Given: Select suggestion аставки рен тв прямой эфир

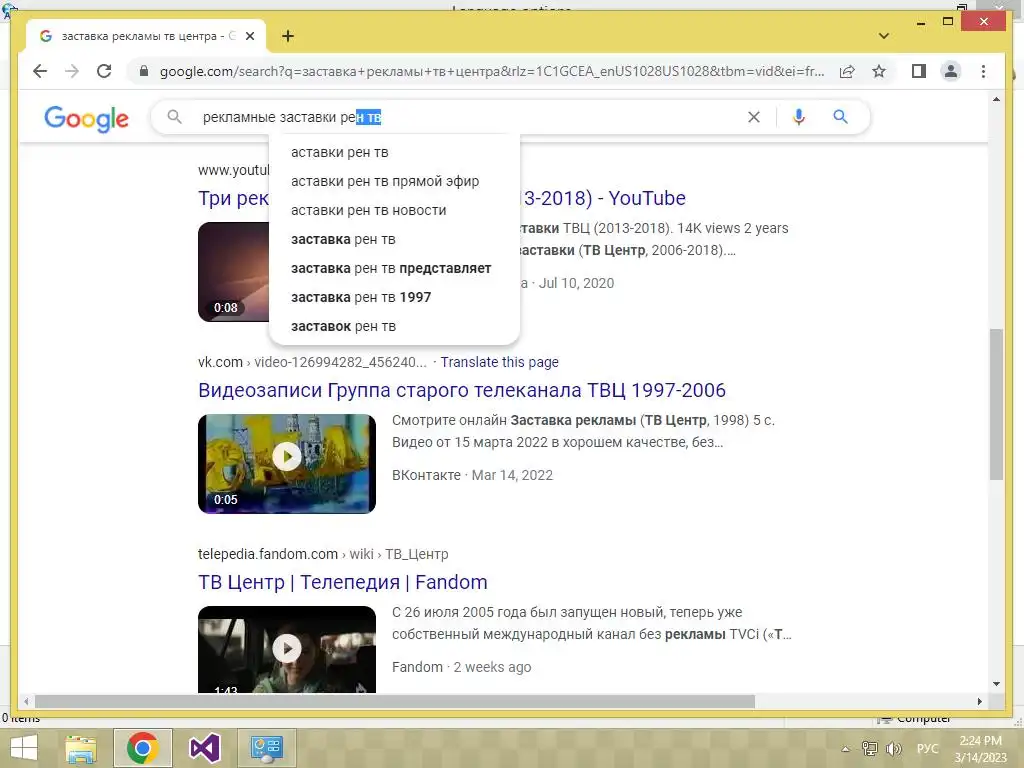Looking at the screenshot, I should pyautogui.click(x=394, y=181).
